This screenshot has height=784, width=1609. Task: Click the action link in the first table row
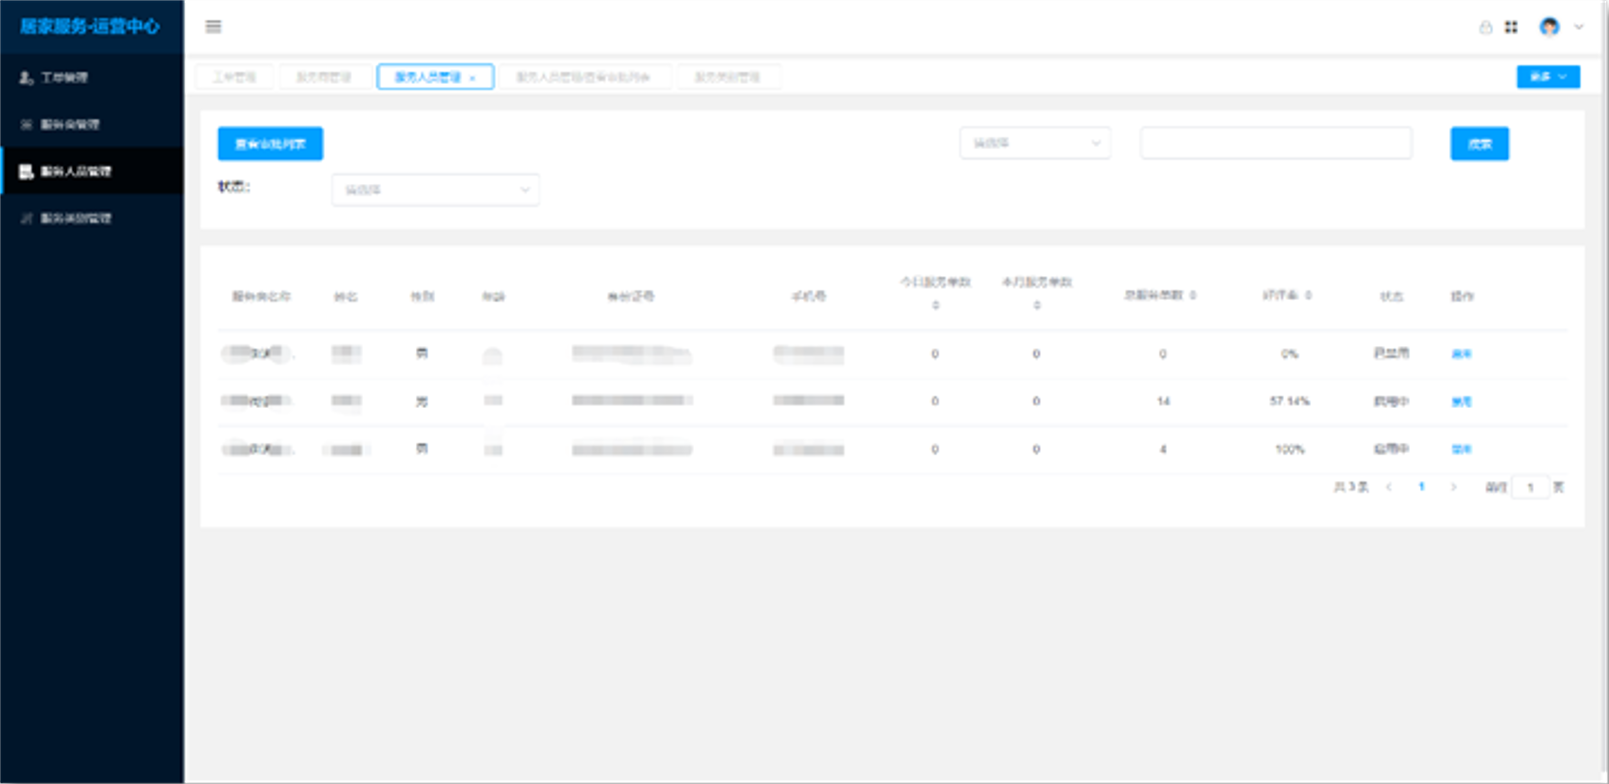[1461, 354]
